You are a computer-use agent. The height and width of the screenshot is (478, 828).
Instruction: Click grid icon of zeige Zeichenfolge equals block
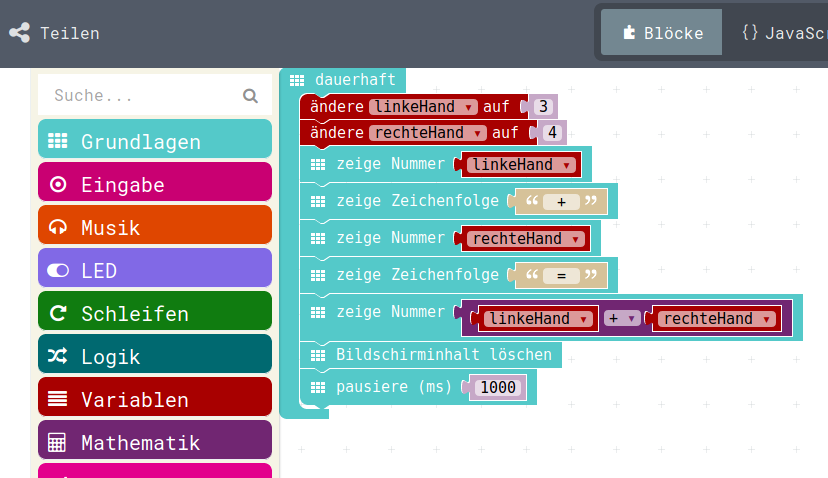tap(318, 276)
